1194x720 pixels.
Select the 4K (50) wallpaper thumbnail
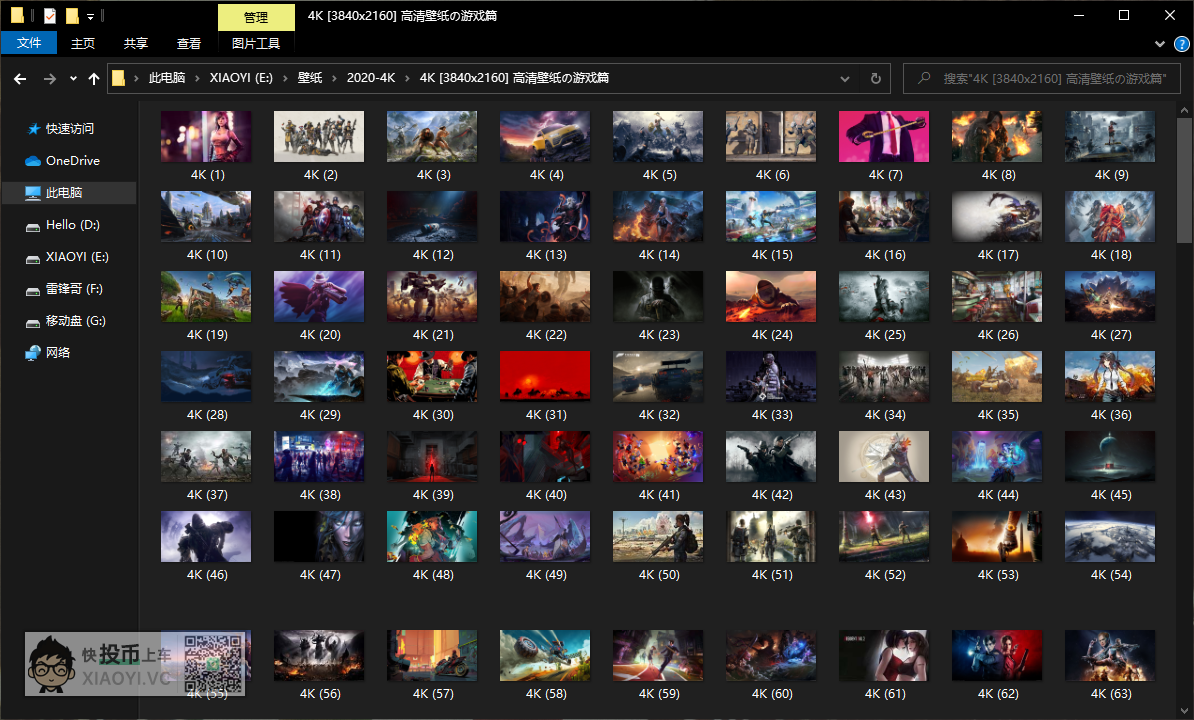658,537
